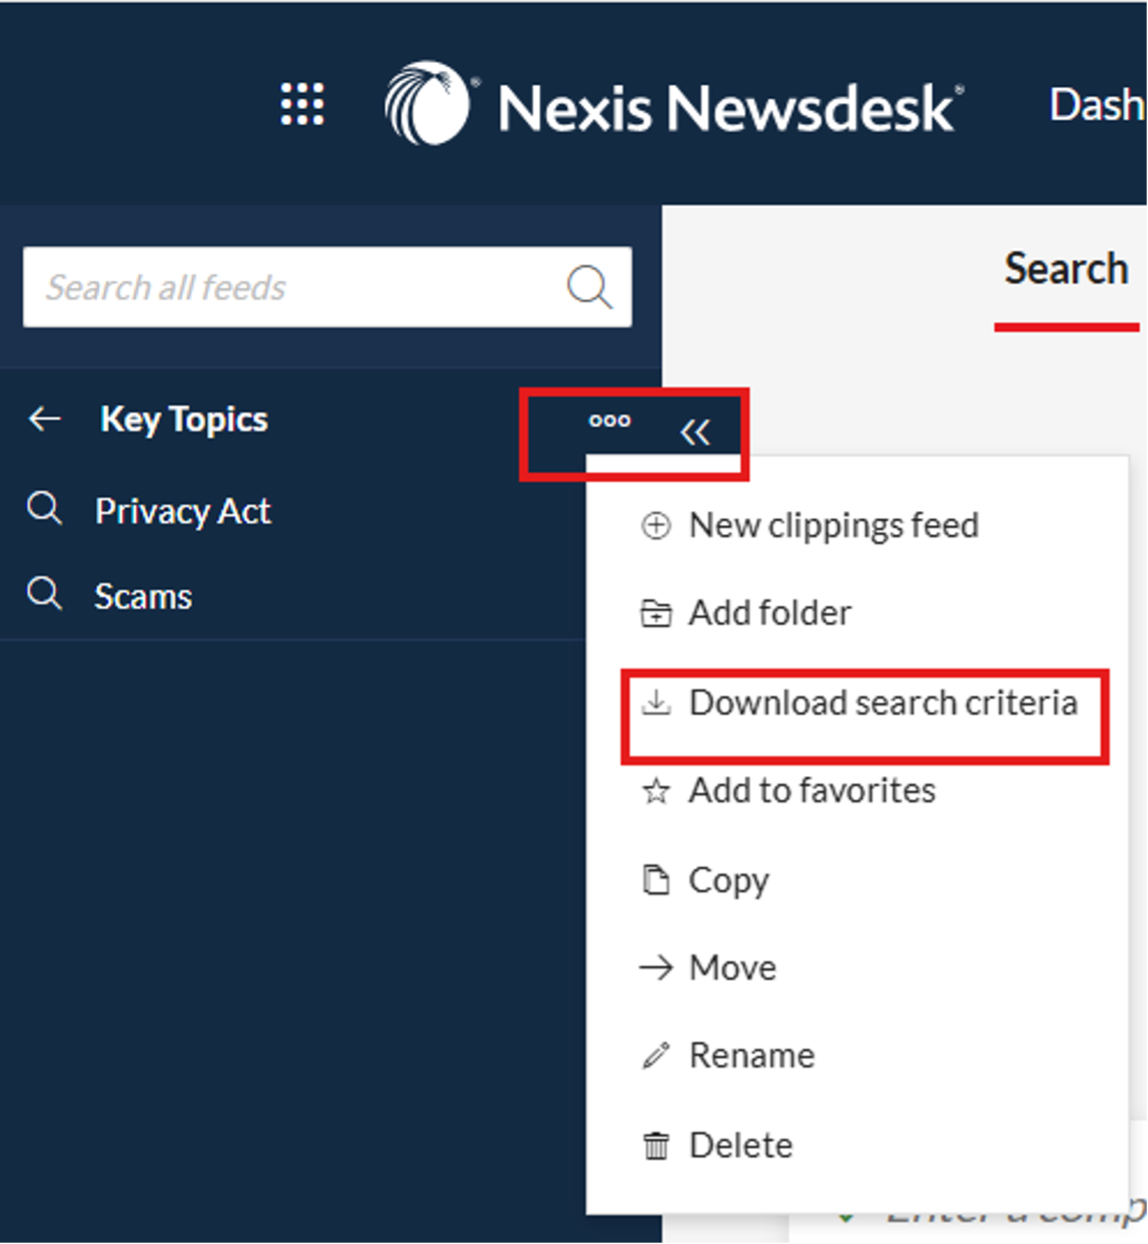Click the search icon beside Privacy Act
The height and width of the screenshot is (1244, 1148).
45,509
